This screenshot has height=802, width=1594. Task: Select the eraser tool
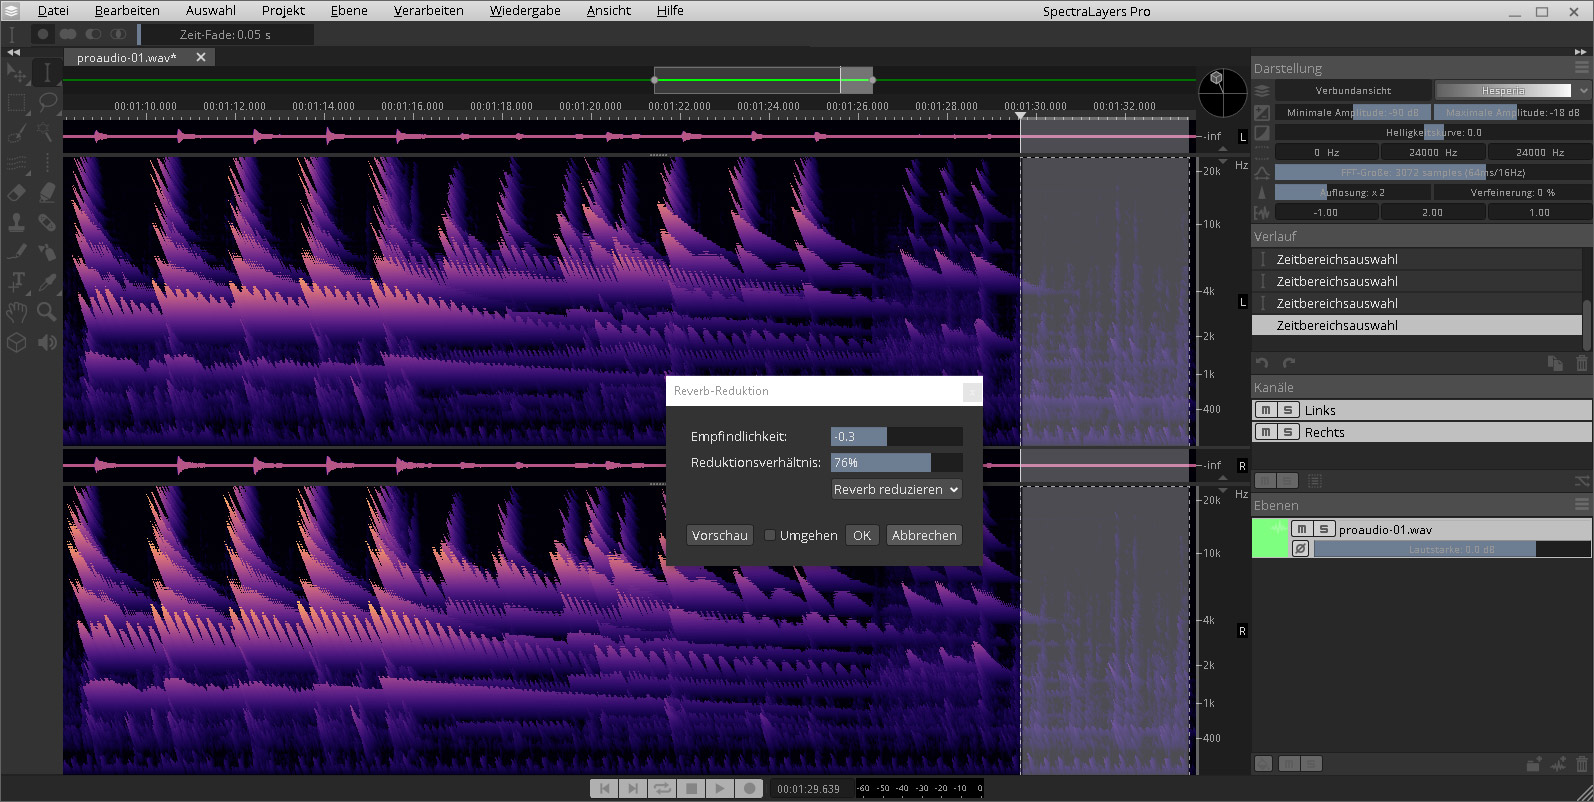[x=17, y=192]
